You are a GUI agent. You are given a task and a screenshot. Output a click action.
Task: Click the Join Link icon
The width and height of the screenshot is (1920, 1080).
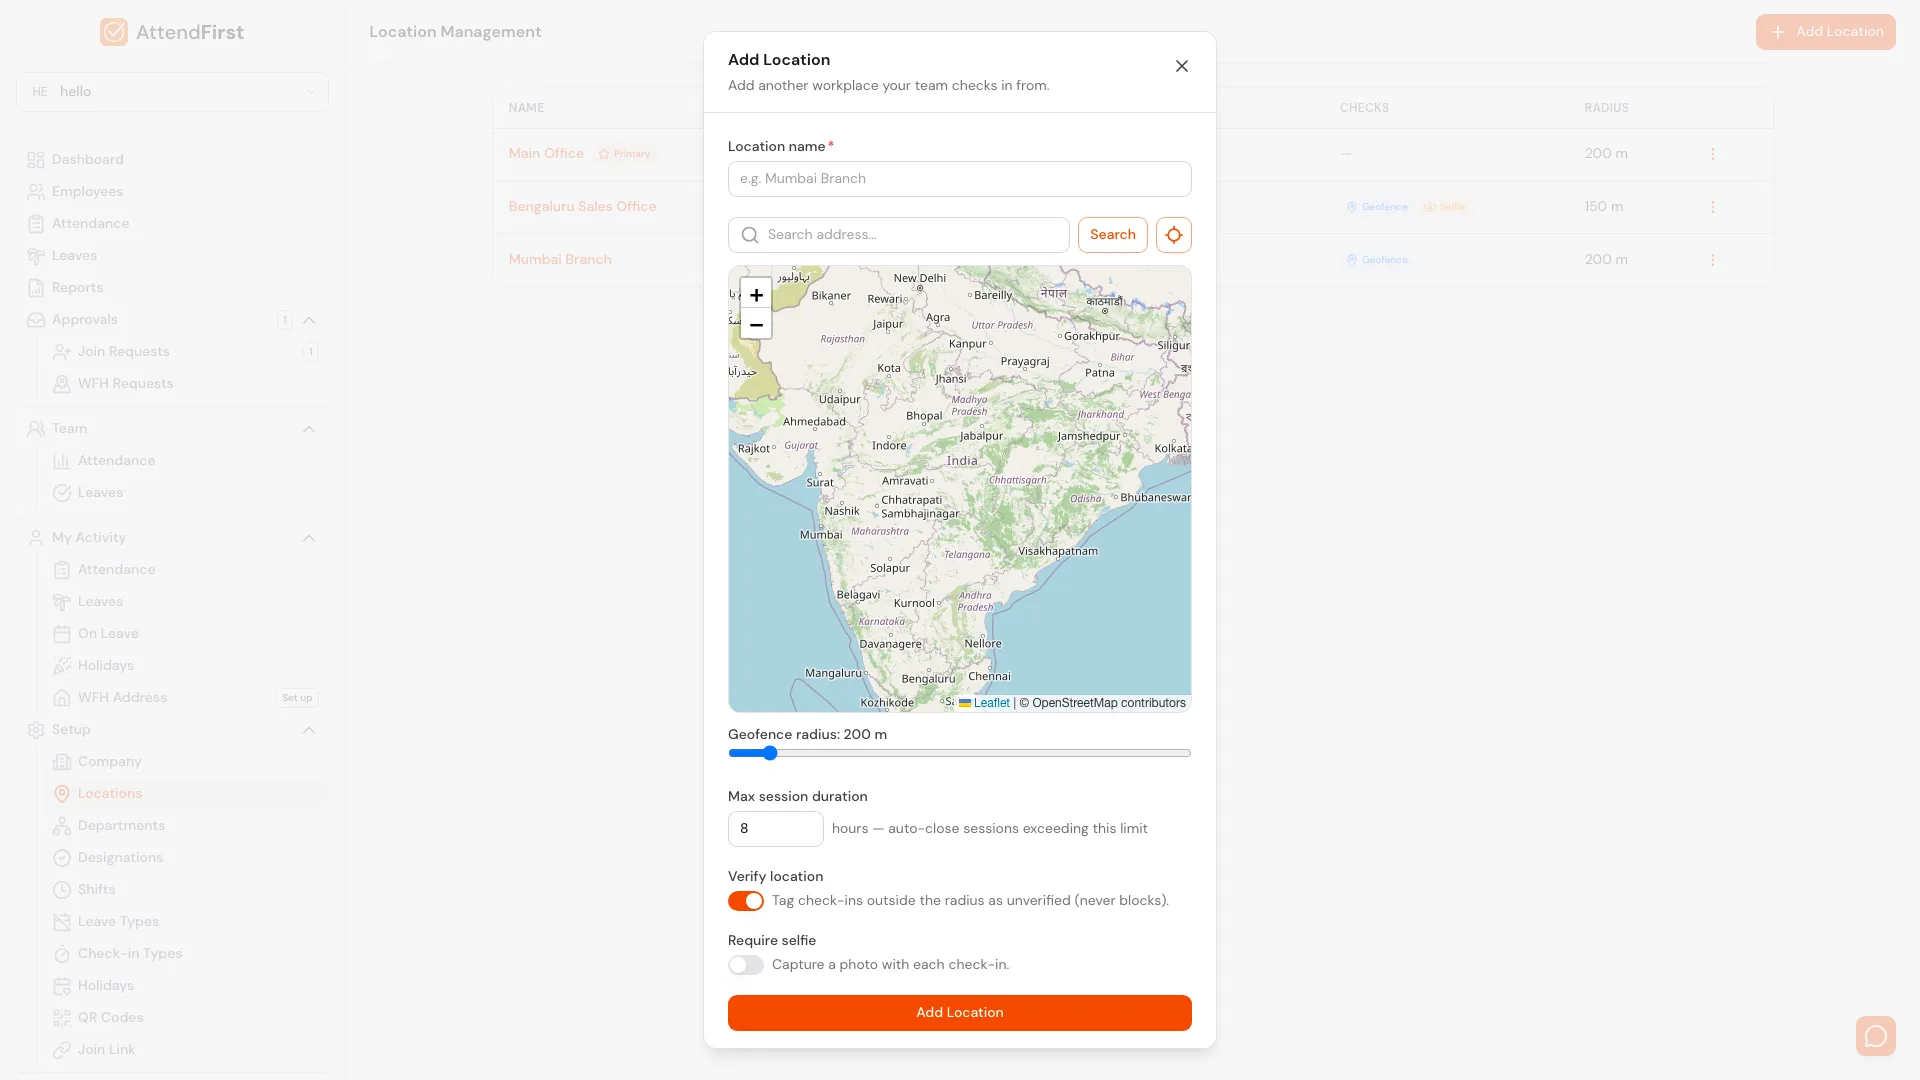[x=62, y=1050]
